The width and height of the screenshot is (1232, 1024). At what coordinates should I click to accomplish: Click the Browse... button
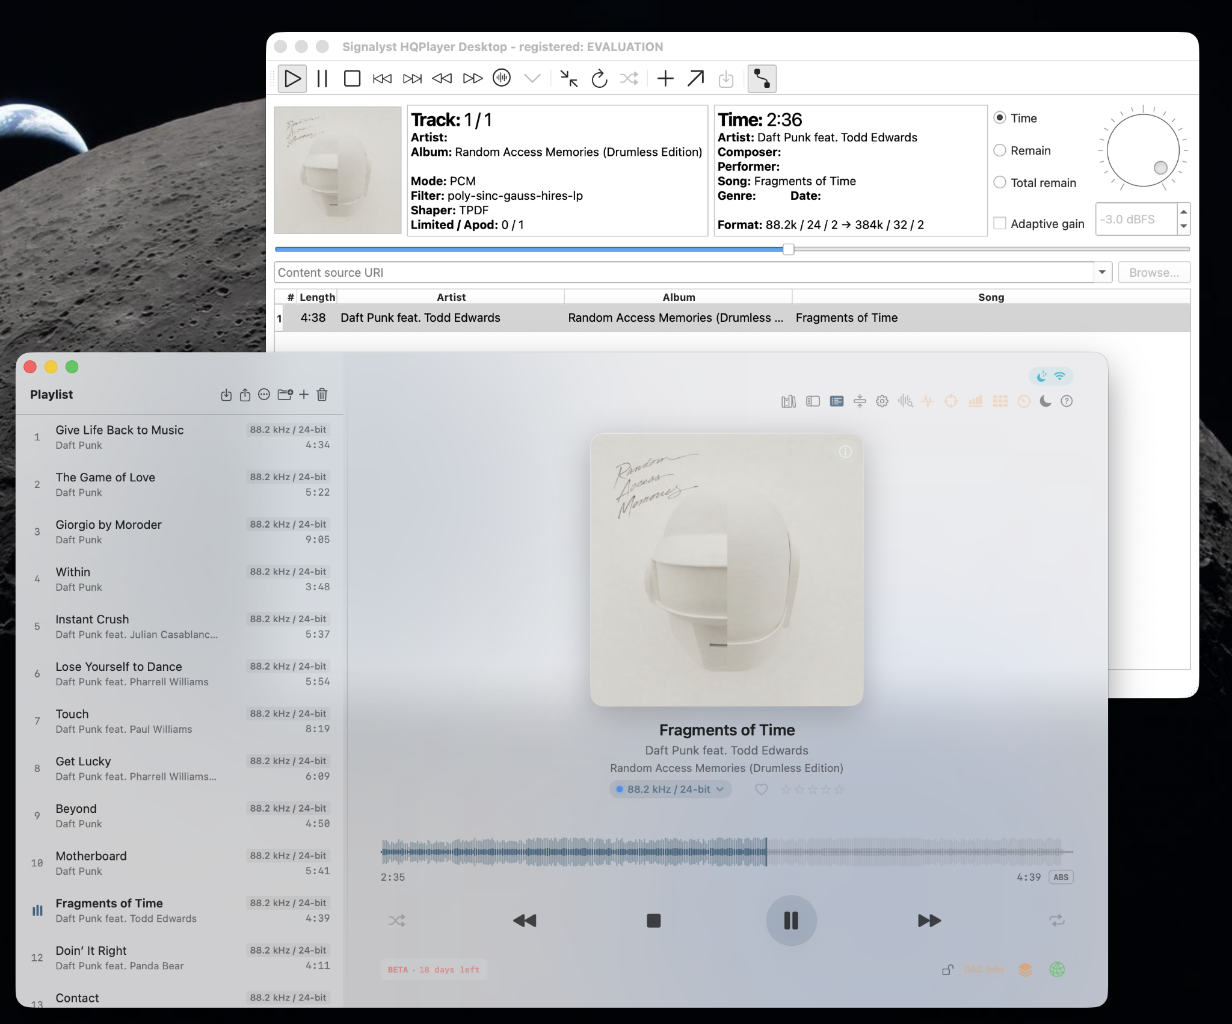[1153, 272]
